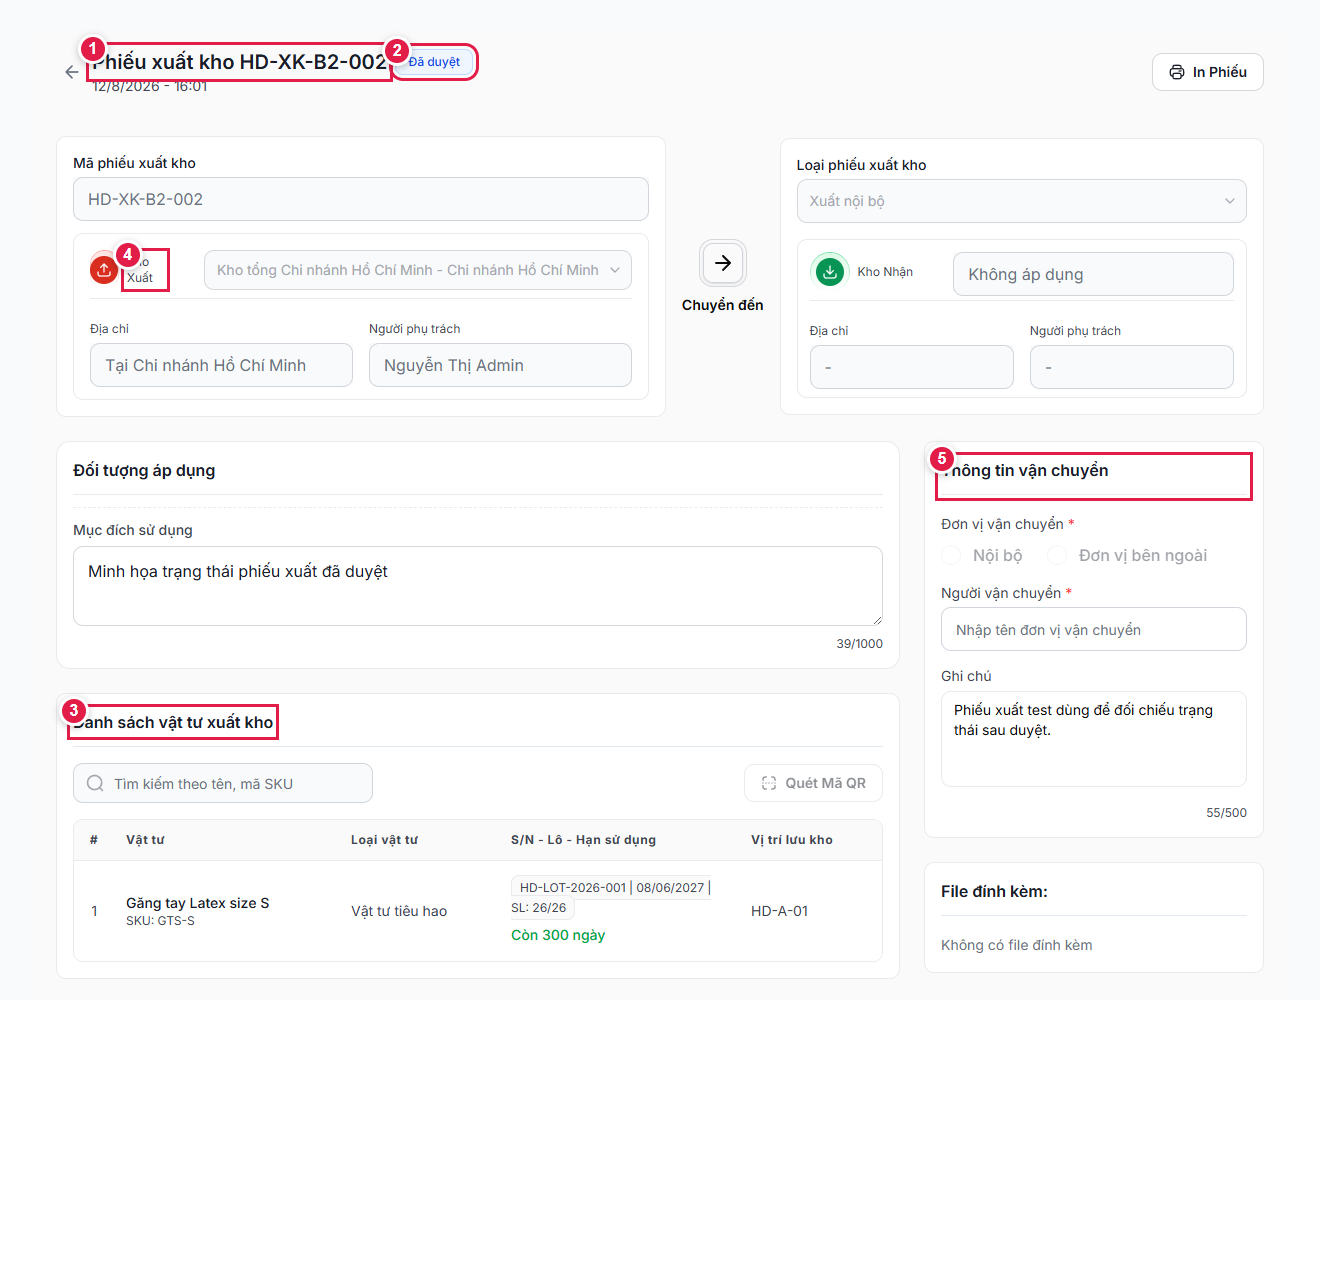Expand the Loại phiếu xuất kho dropdown
The width and height of the screenshot is (1320, 1269).
coord(1021,201)
